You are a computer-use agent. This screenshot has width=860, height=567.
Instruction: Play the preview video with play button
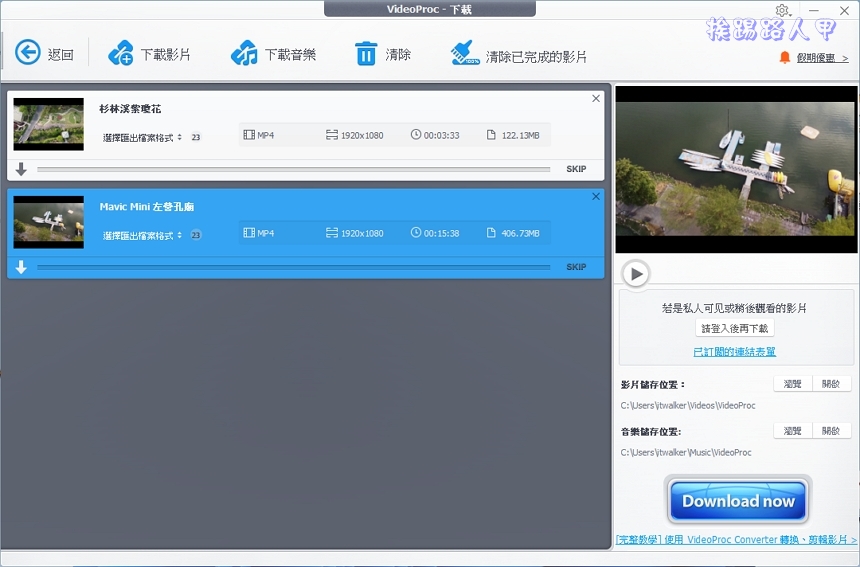point(636,273)
